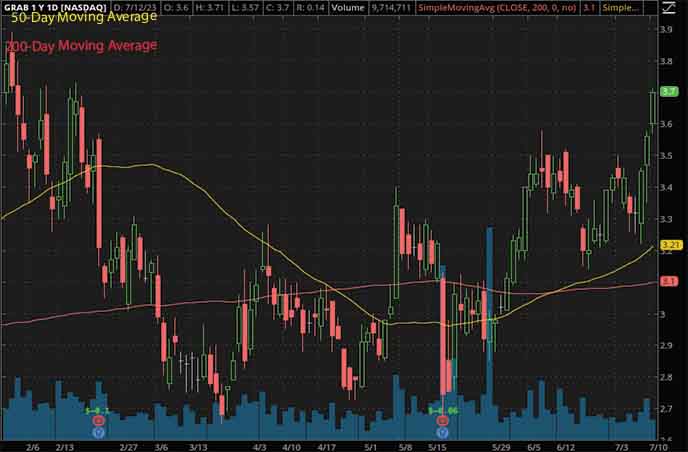Select the GRAB 1 Y 1D [NASDAQ] symbol label
The width and height of the screenshot is (688, 452).
[55, 7]
